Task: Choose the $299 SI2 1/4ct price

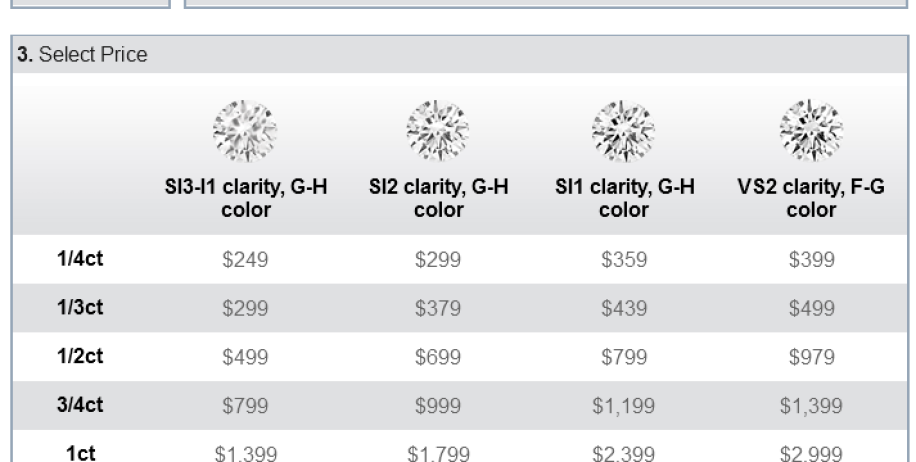Action: 438,259
